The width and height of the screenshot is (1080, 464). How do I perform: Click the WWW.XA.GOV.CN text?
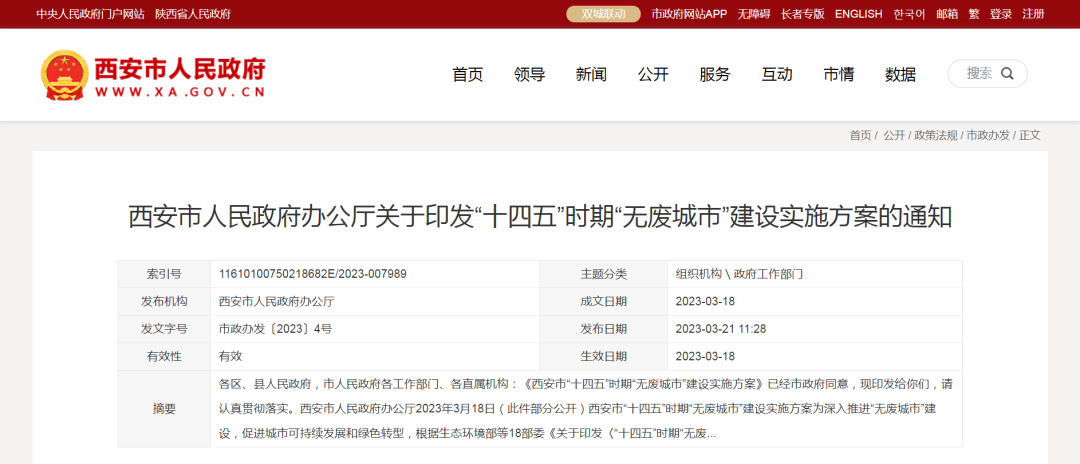click(x=179, y=93)
